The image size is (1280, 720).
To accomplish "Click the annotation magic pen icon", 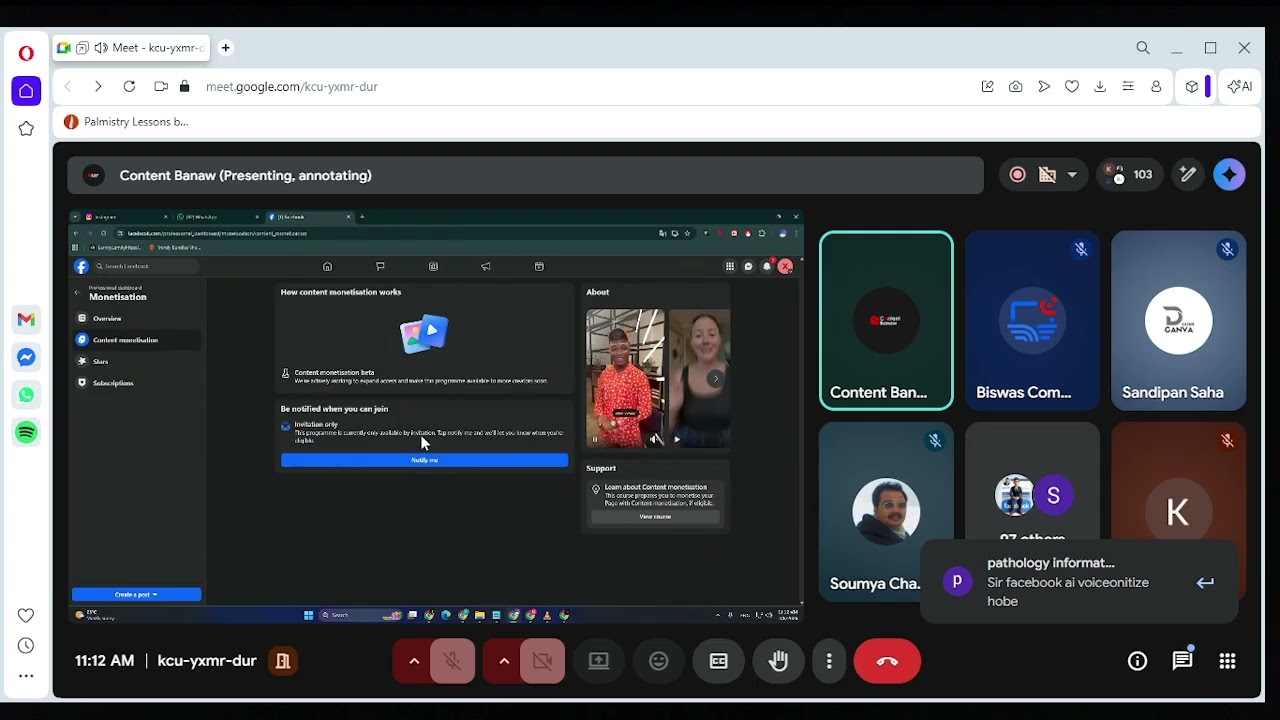I will click(1187, 175).
